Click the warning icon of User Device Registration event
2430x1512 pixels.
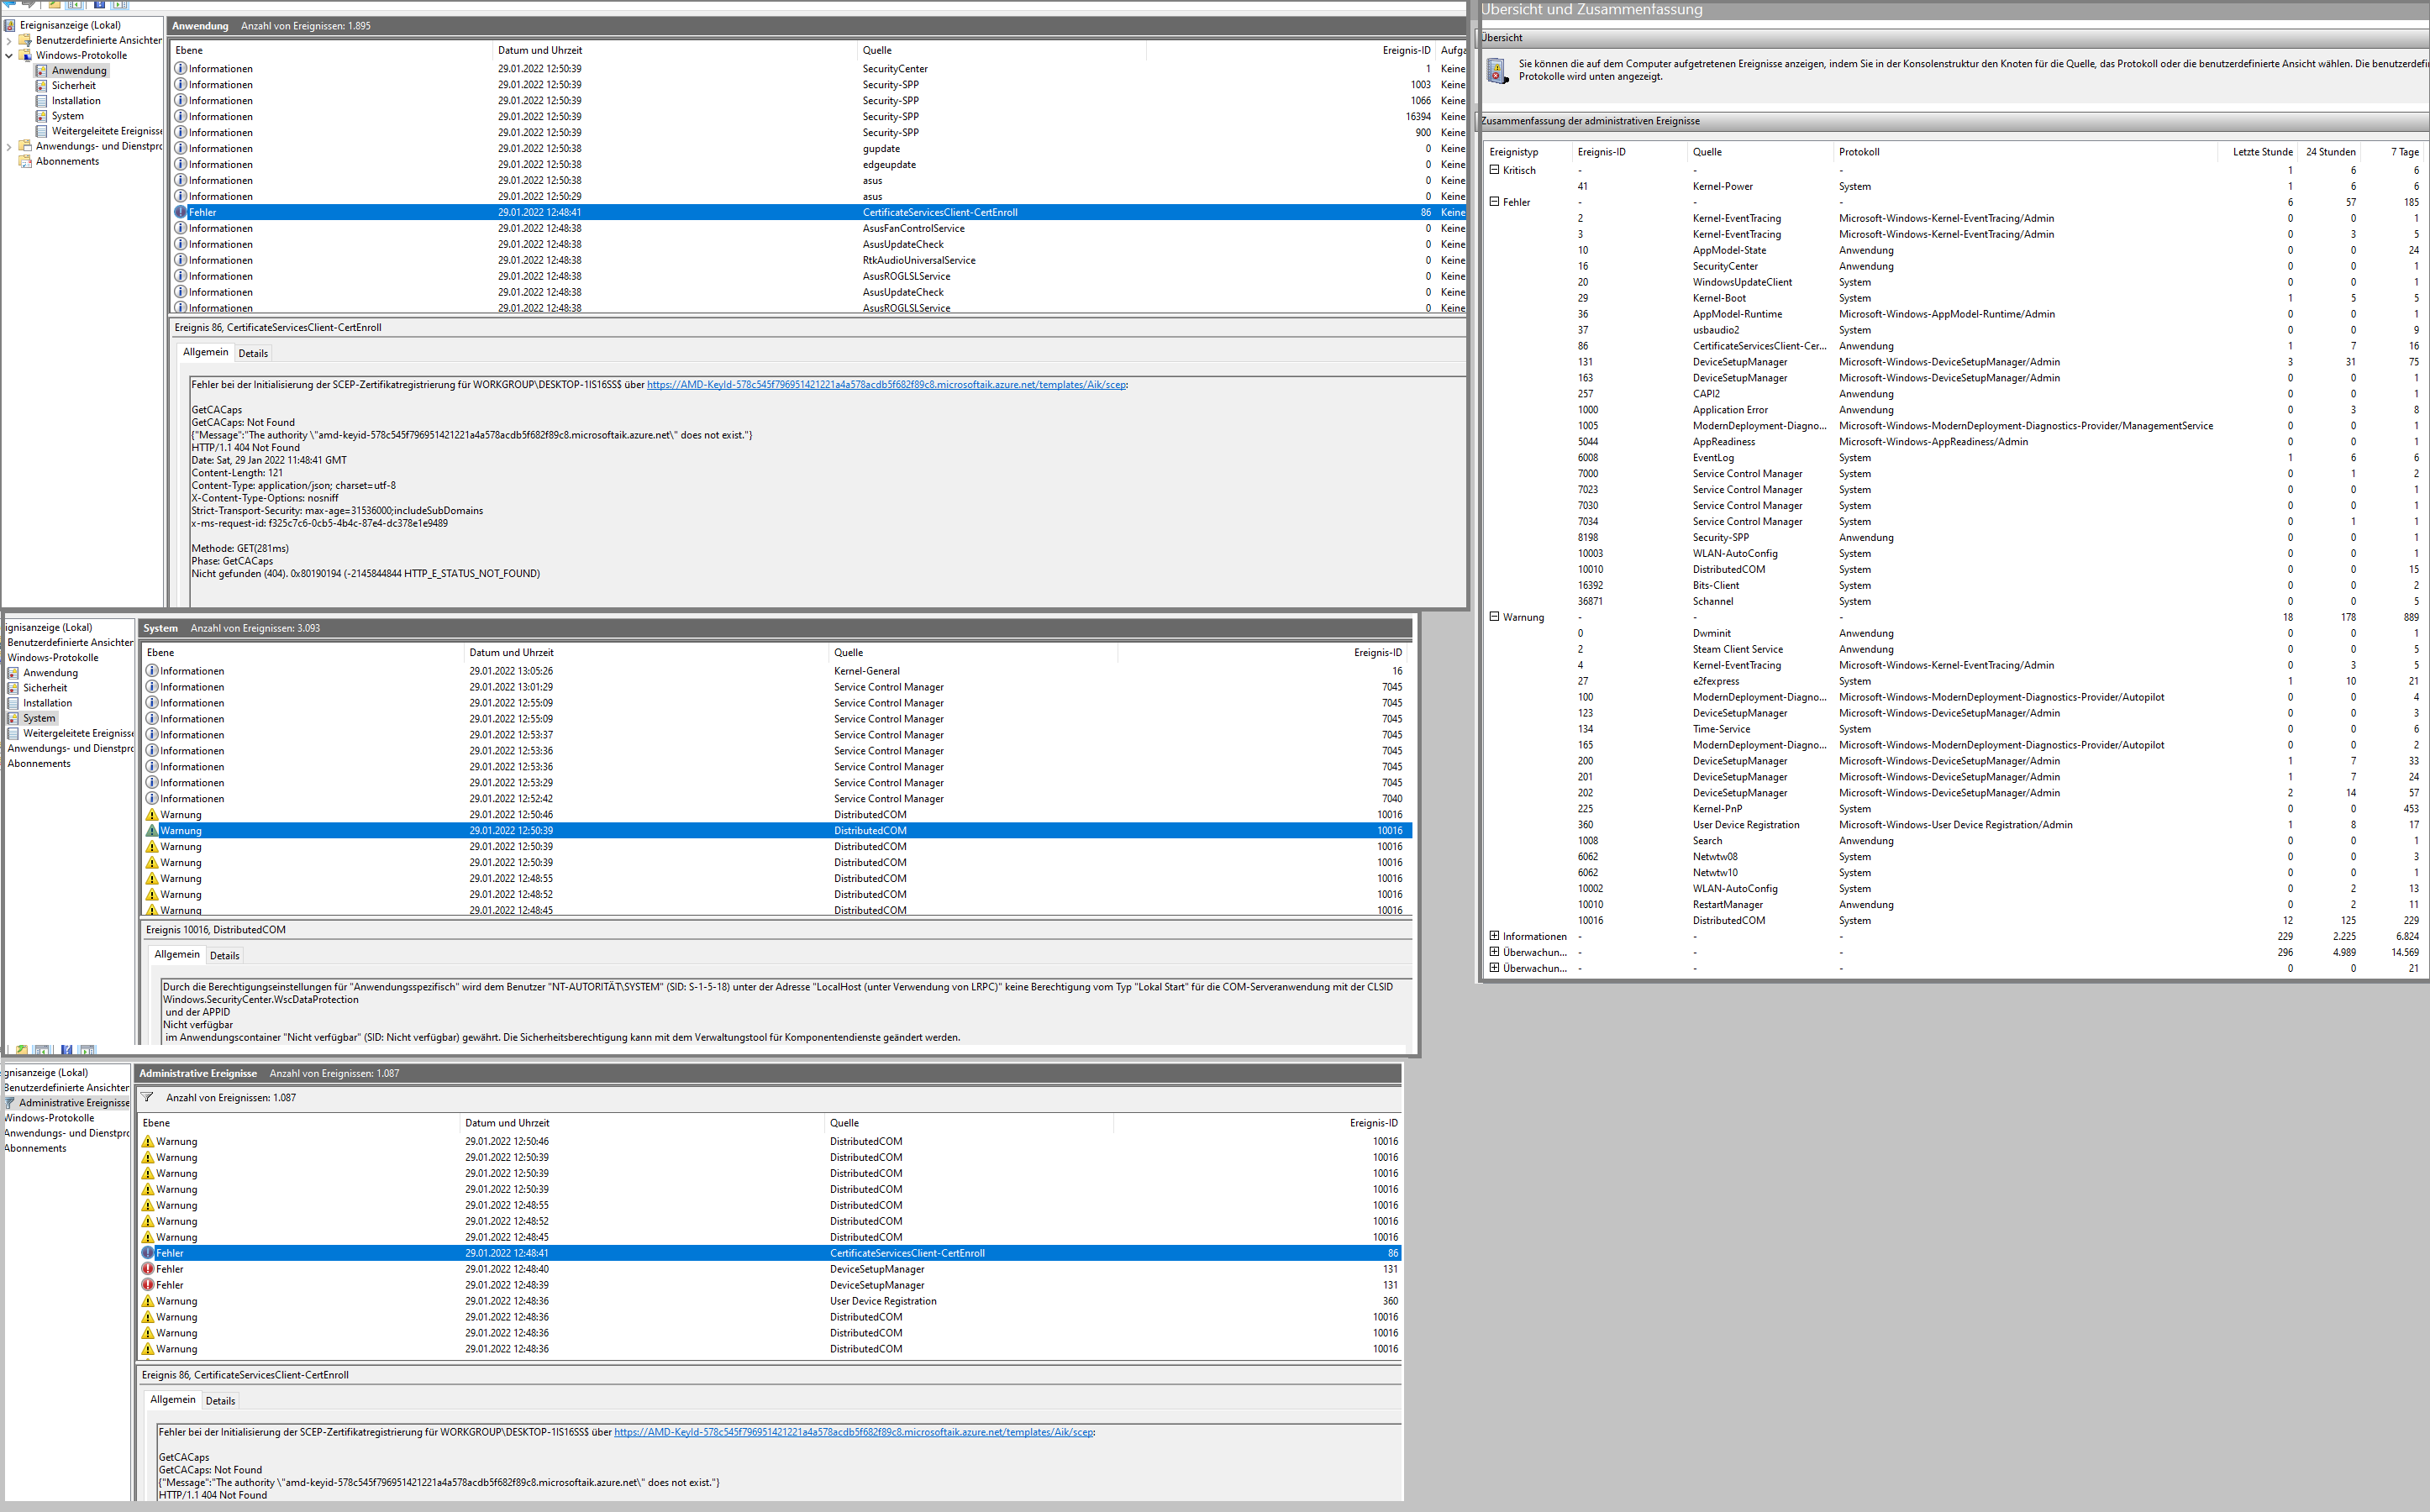pos(148,1301)
